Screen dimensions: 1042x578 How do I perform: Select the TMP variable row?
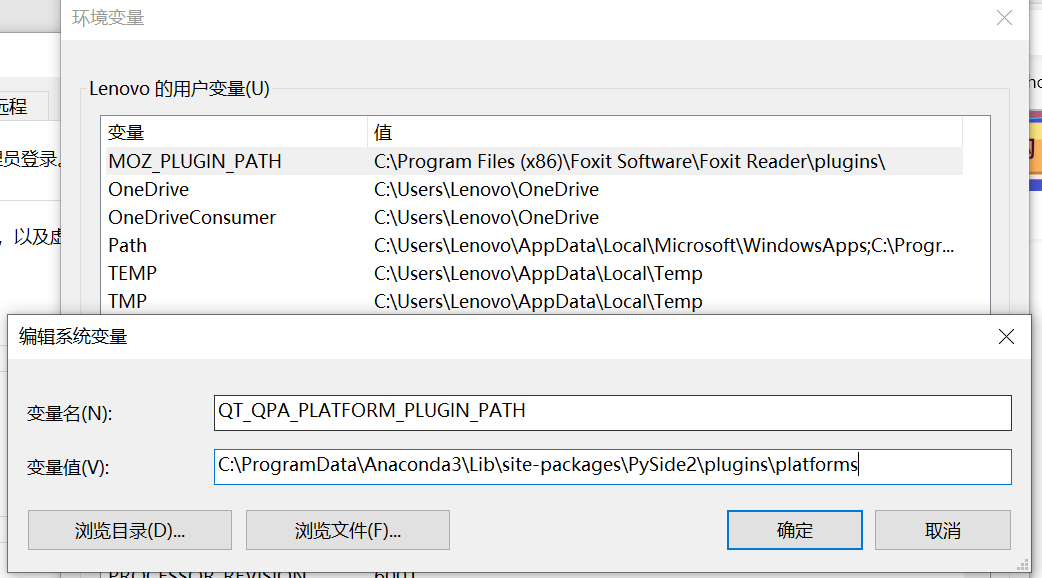[x=126, y=300]
